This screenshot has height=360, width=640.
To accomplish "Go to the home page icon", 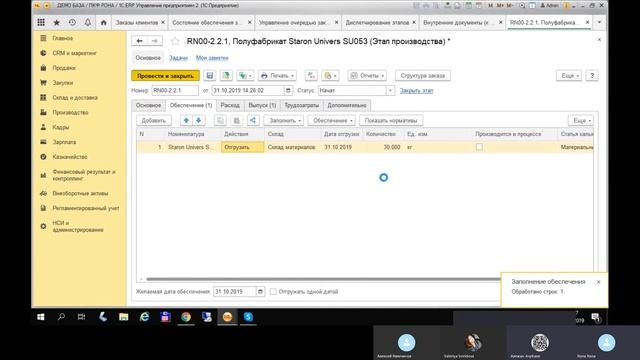I will 103,22.
